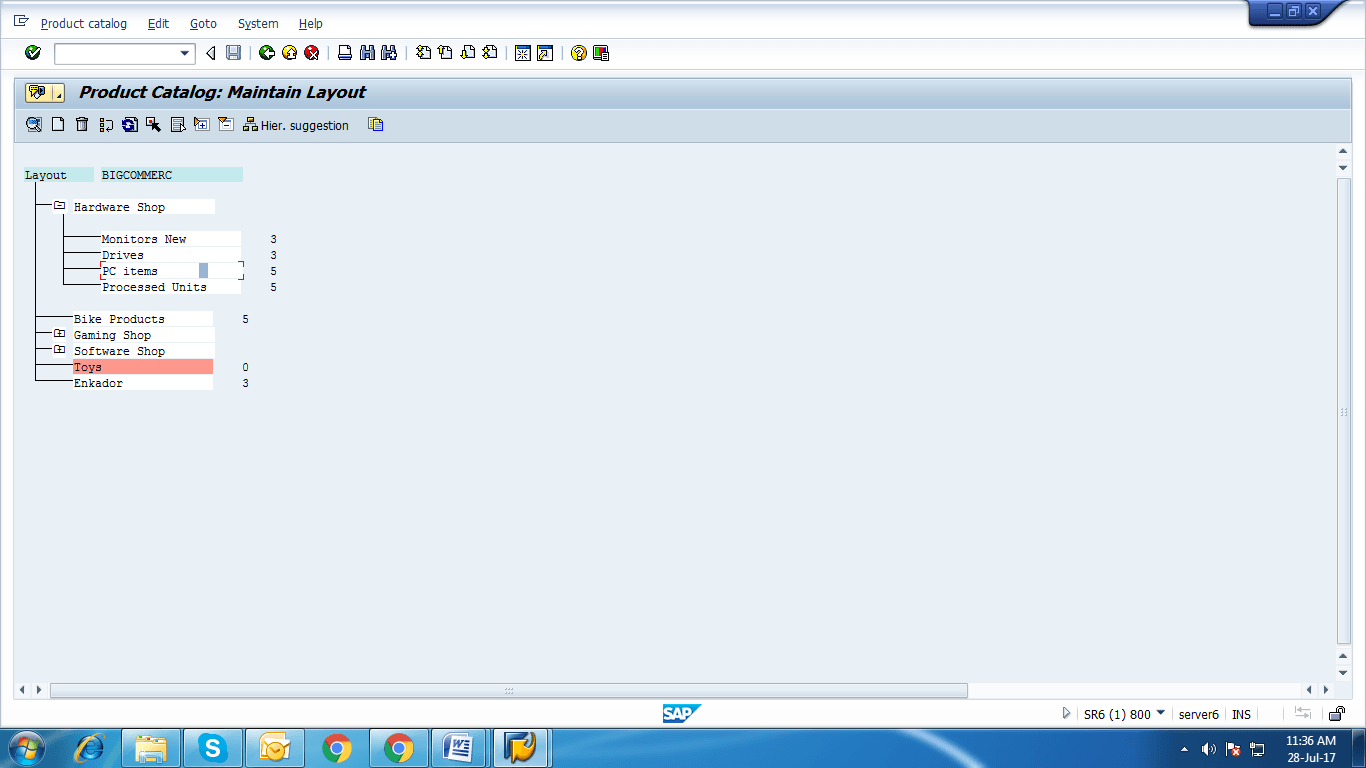Screen dimensions: 1366x768
Task: Expand the Gaming Shop folder node
Action: click(x=59, y=334)
